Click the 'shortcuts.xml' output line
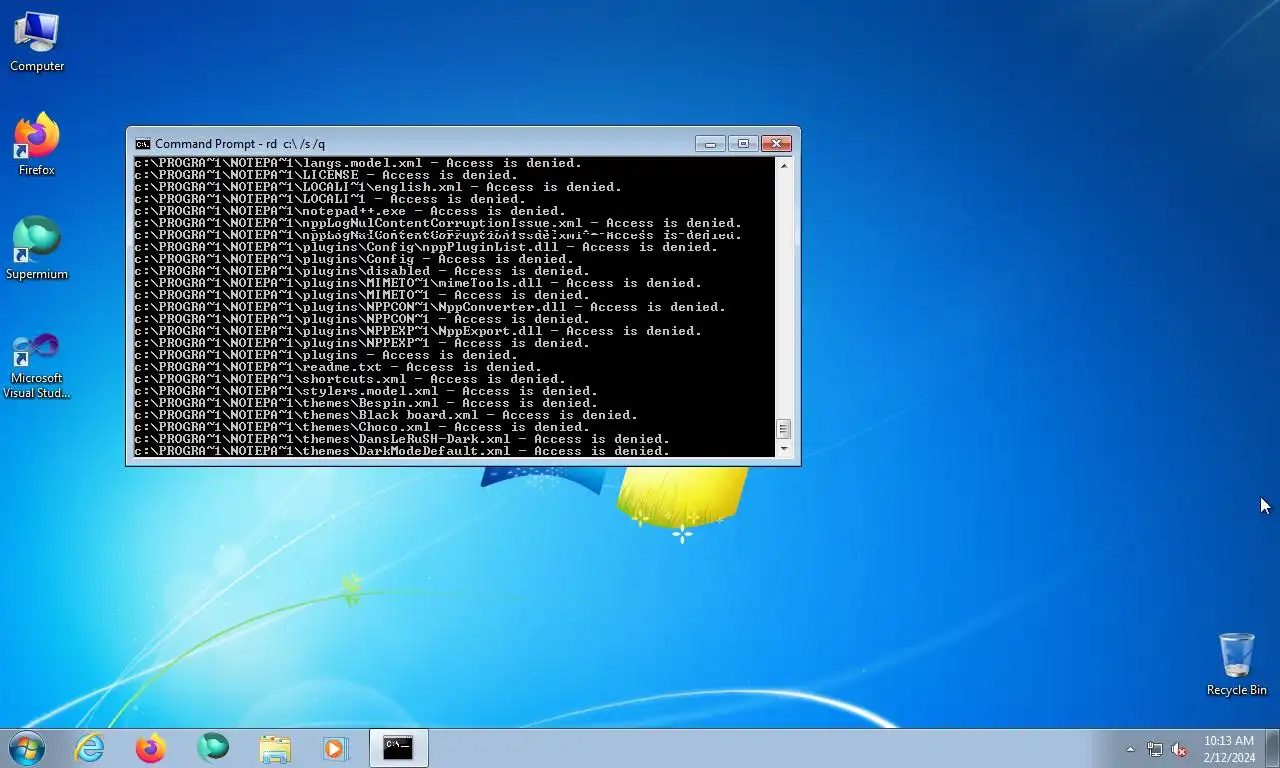Screen dimensions: 1280x768 (x=350, y=379)
